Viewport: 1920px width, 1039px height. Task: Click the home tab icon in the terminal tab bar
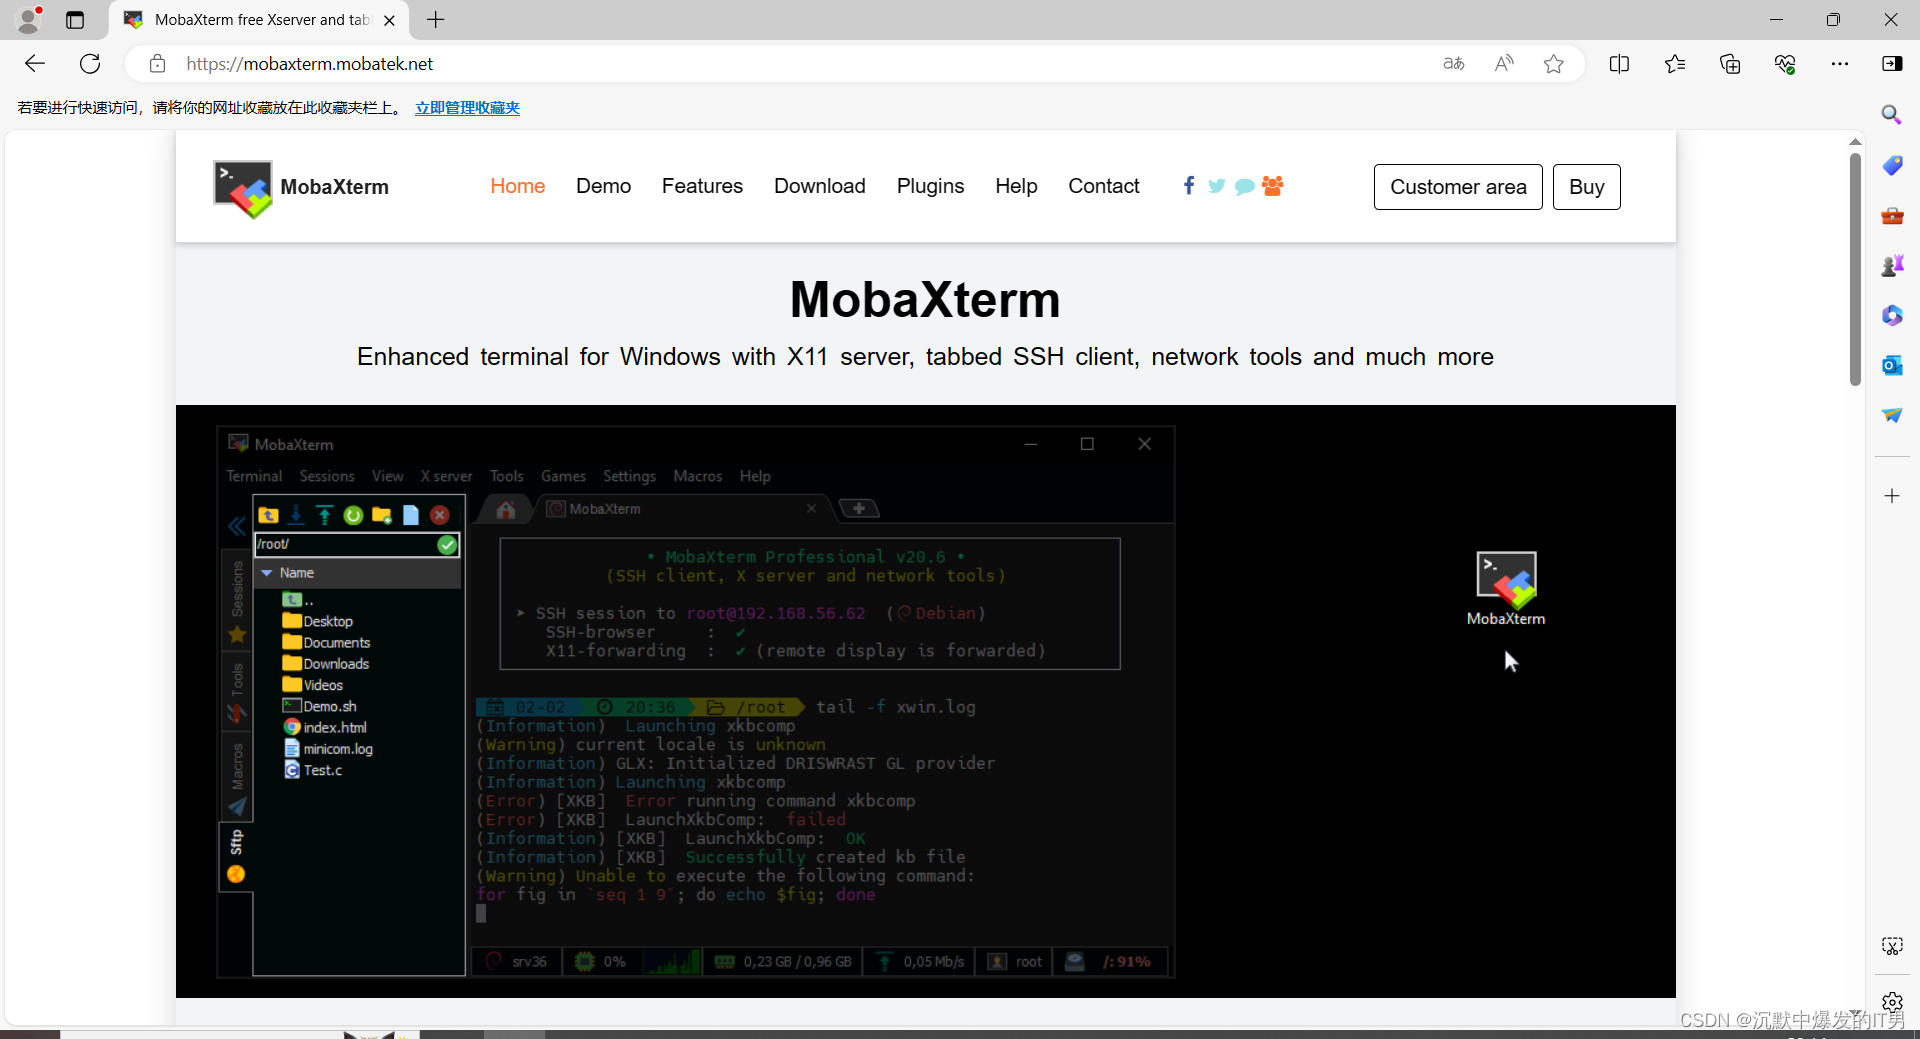click(x=504, y=508)
